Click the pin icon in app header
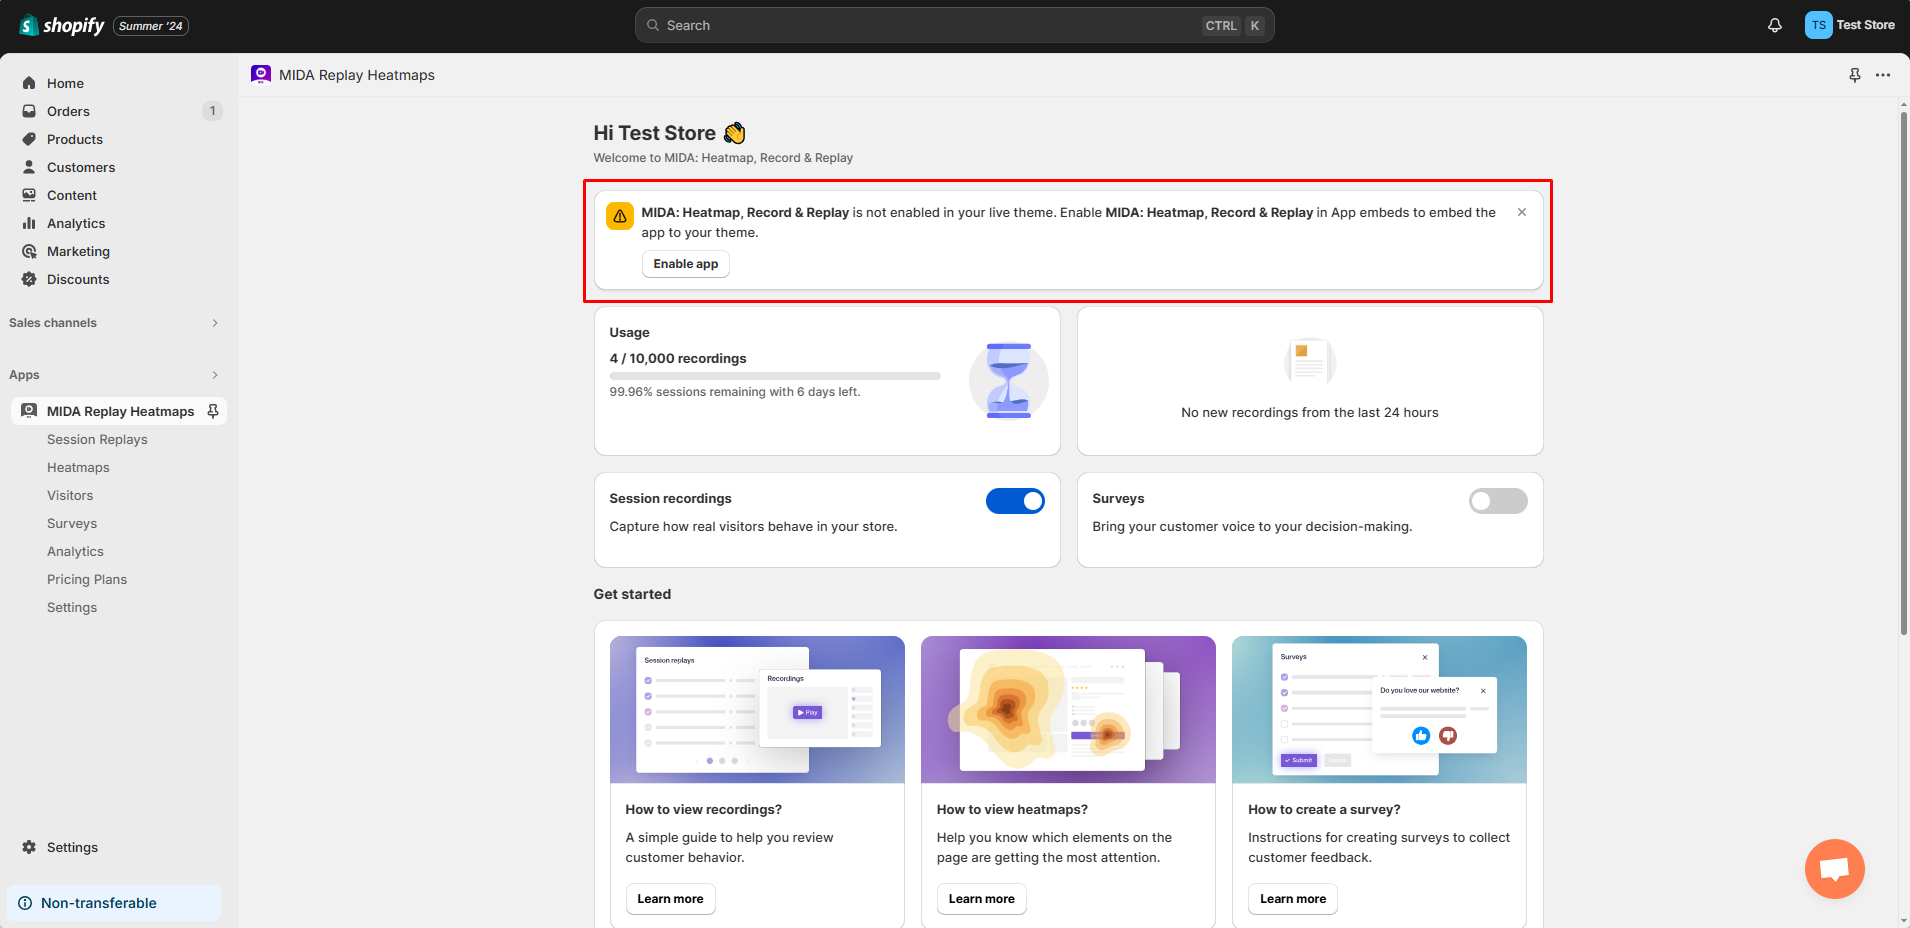Viewport: 1910px width, 928px height. pos(1854,75)
